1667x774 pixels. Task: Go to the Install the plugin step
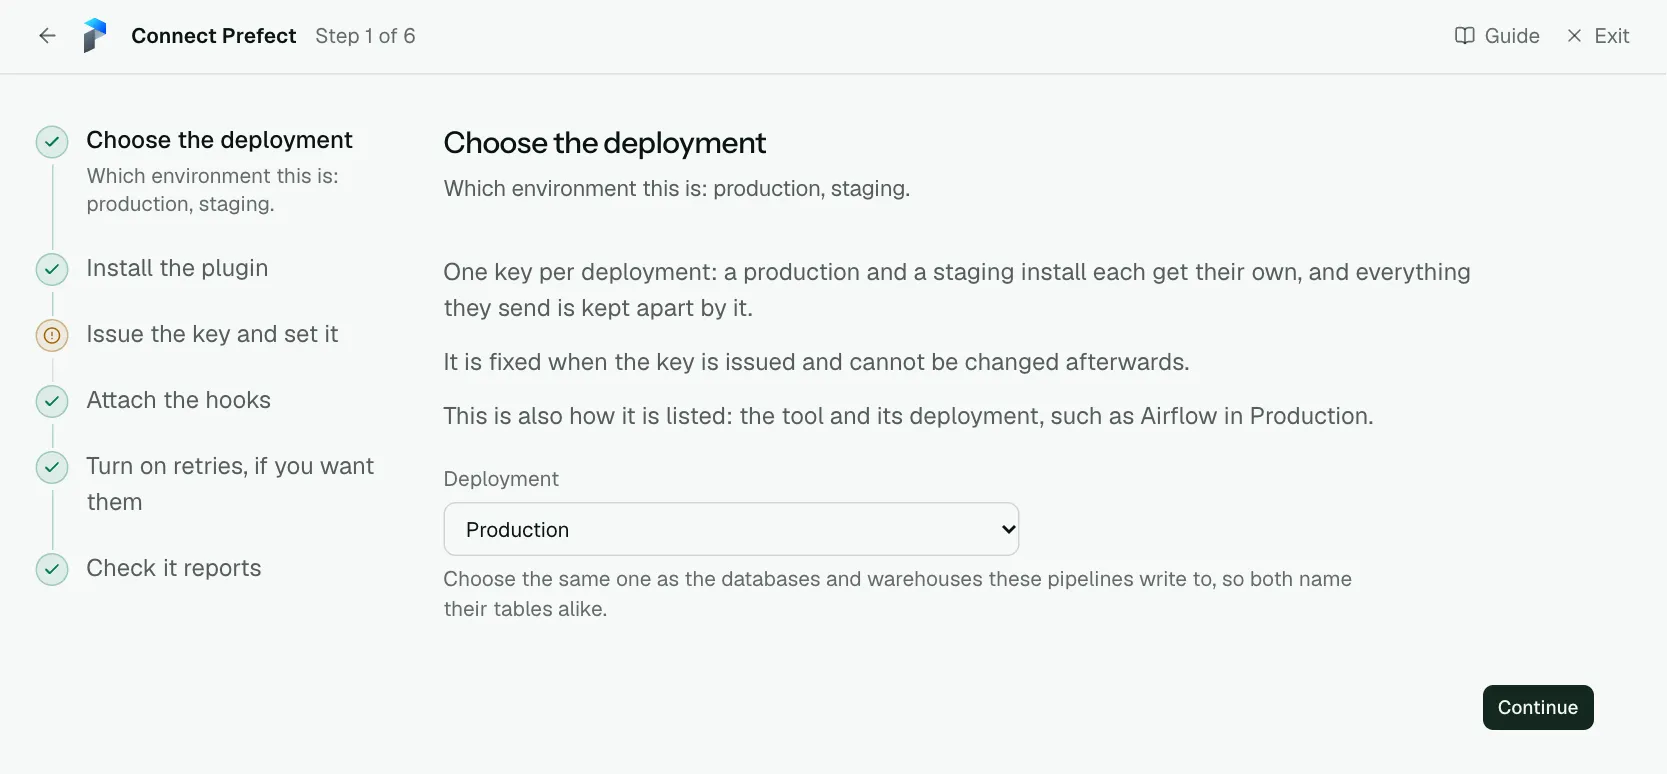177,268
